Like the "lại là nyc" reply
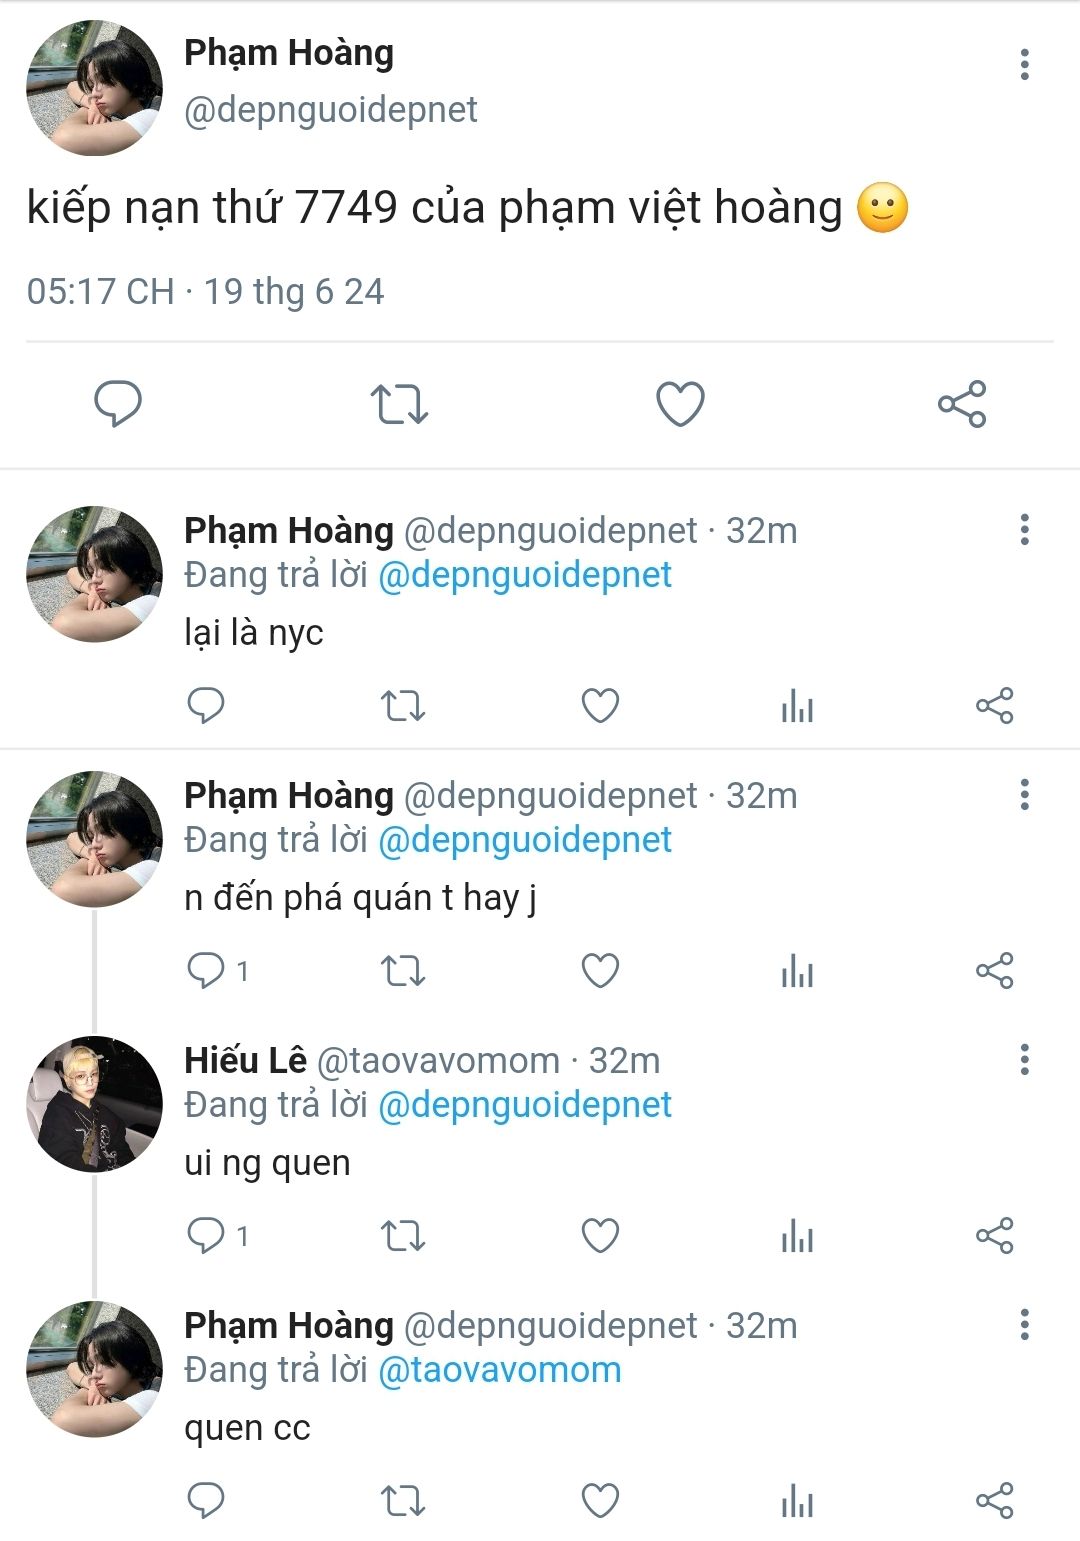 point(600,706)
